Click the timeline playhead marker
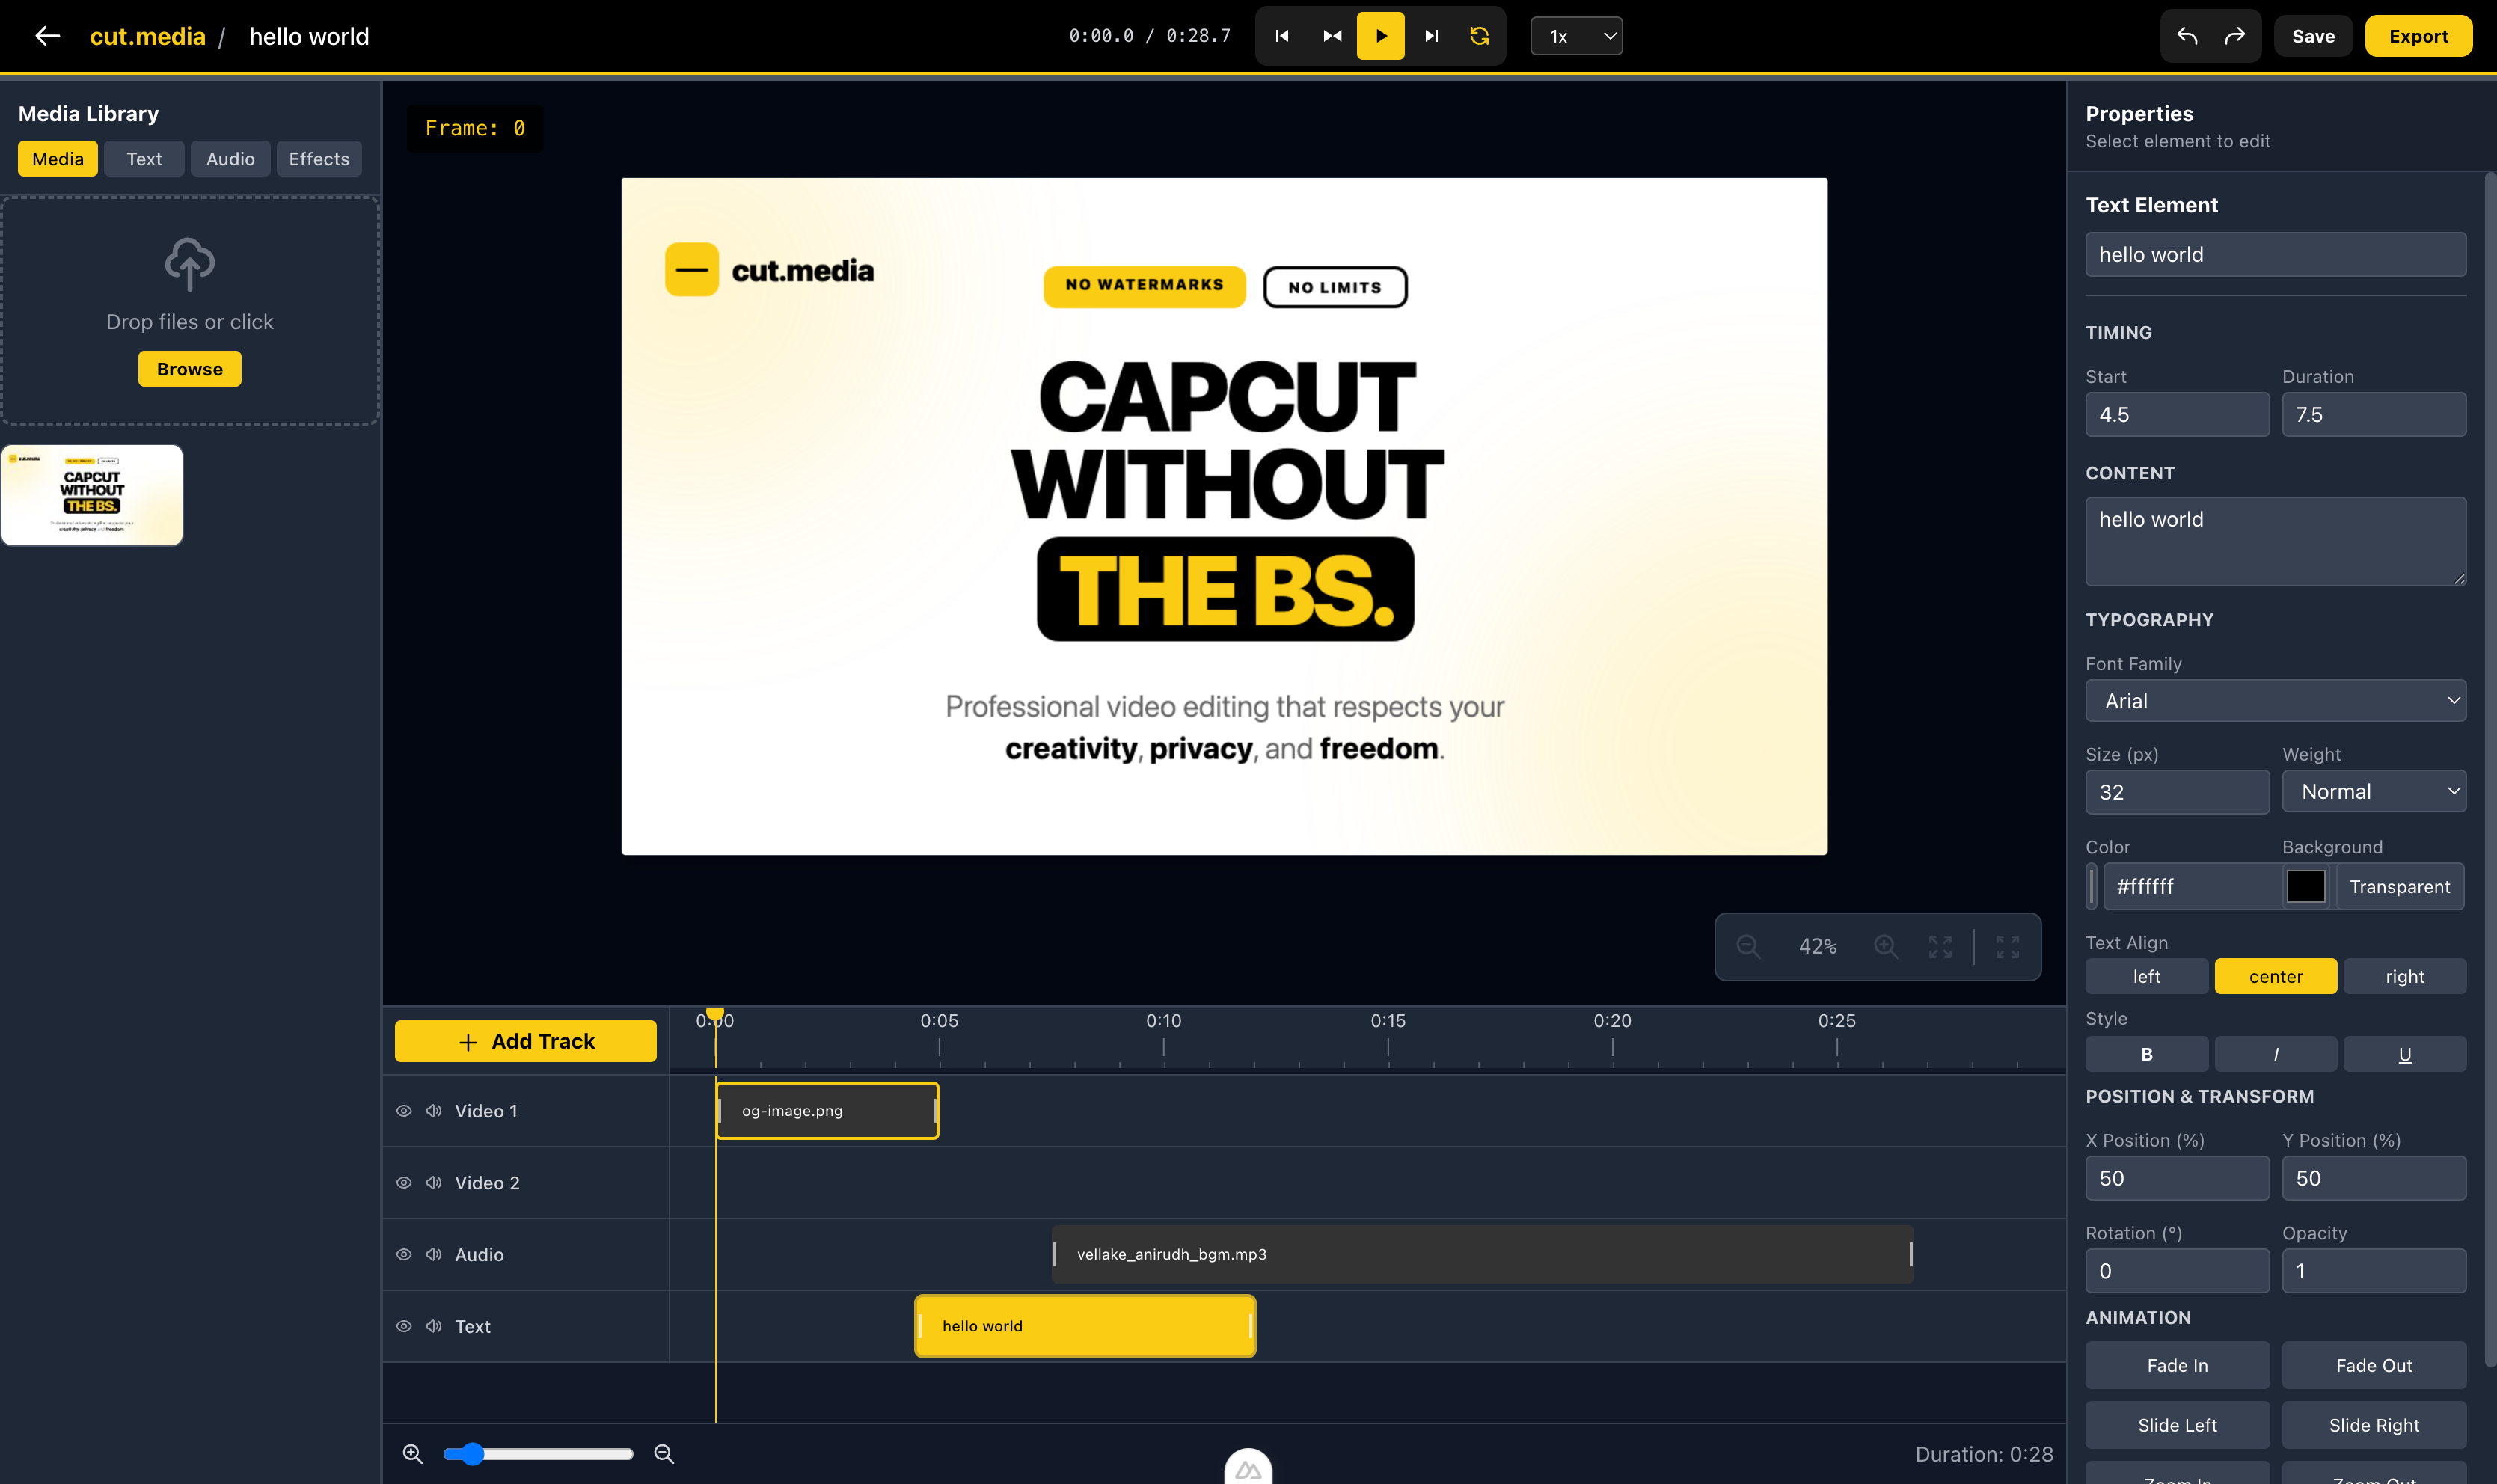This screenshot has height=1484, width=2497. pyautogui.click(x=715, y=1015)
